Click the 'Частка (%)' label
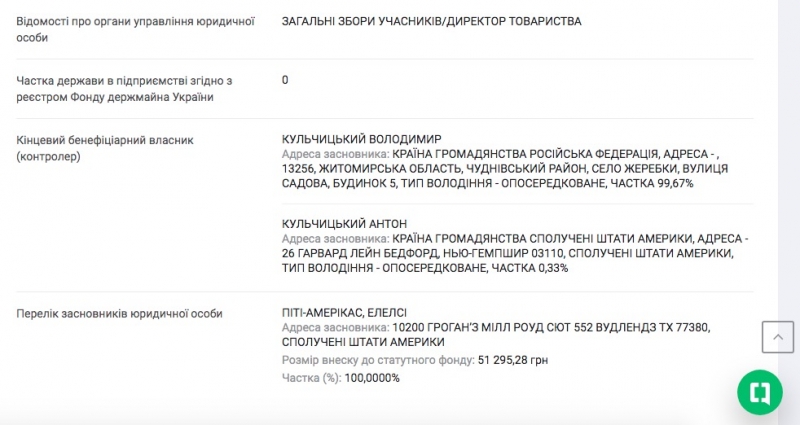The height and width of the screenshot is (425, 800). click(311, 378)
